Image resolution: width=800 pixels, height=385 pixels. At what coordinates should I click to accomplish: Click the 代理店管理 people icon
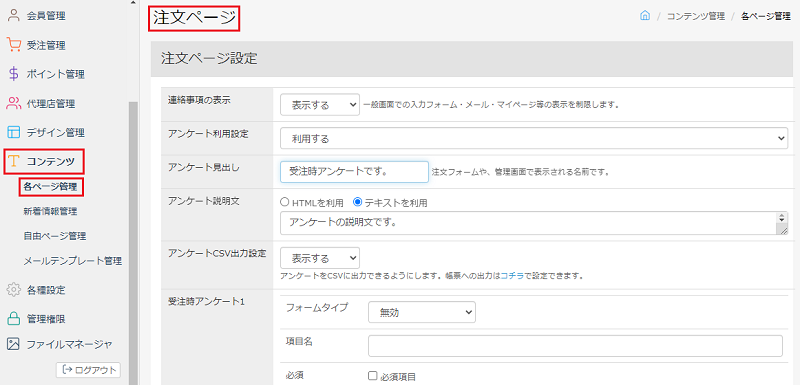[x=14, y=104]
